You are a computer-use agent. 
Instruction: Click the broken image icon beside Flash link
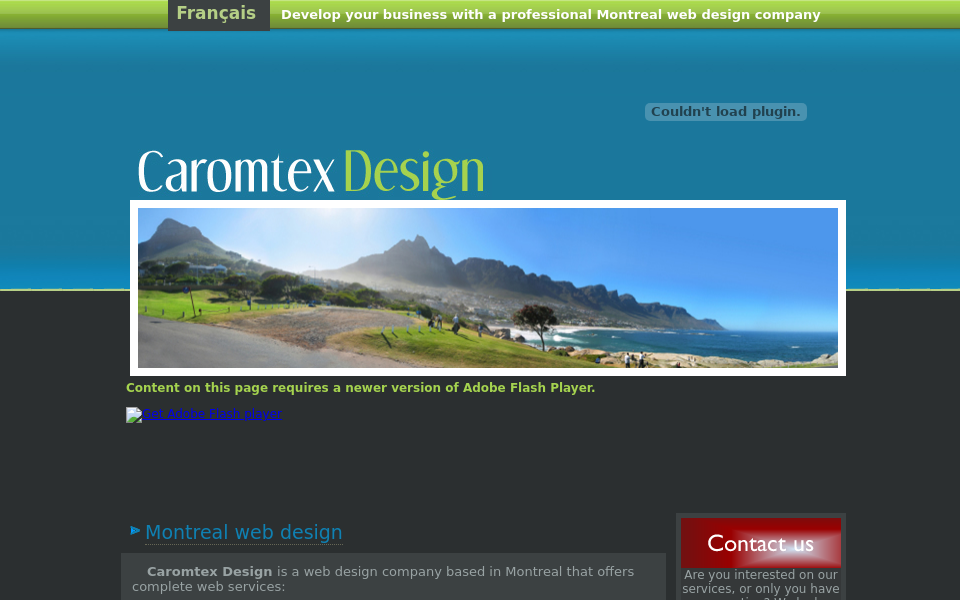pyautogui.click(x=132, y=414)
